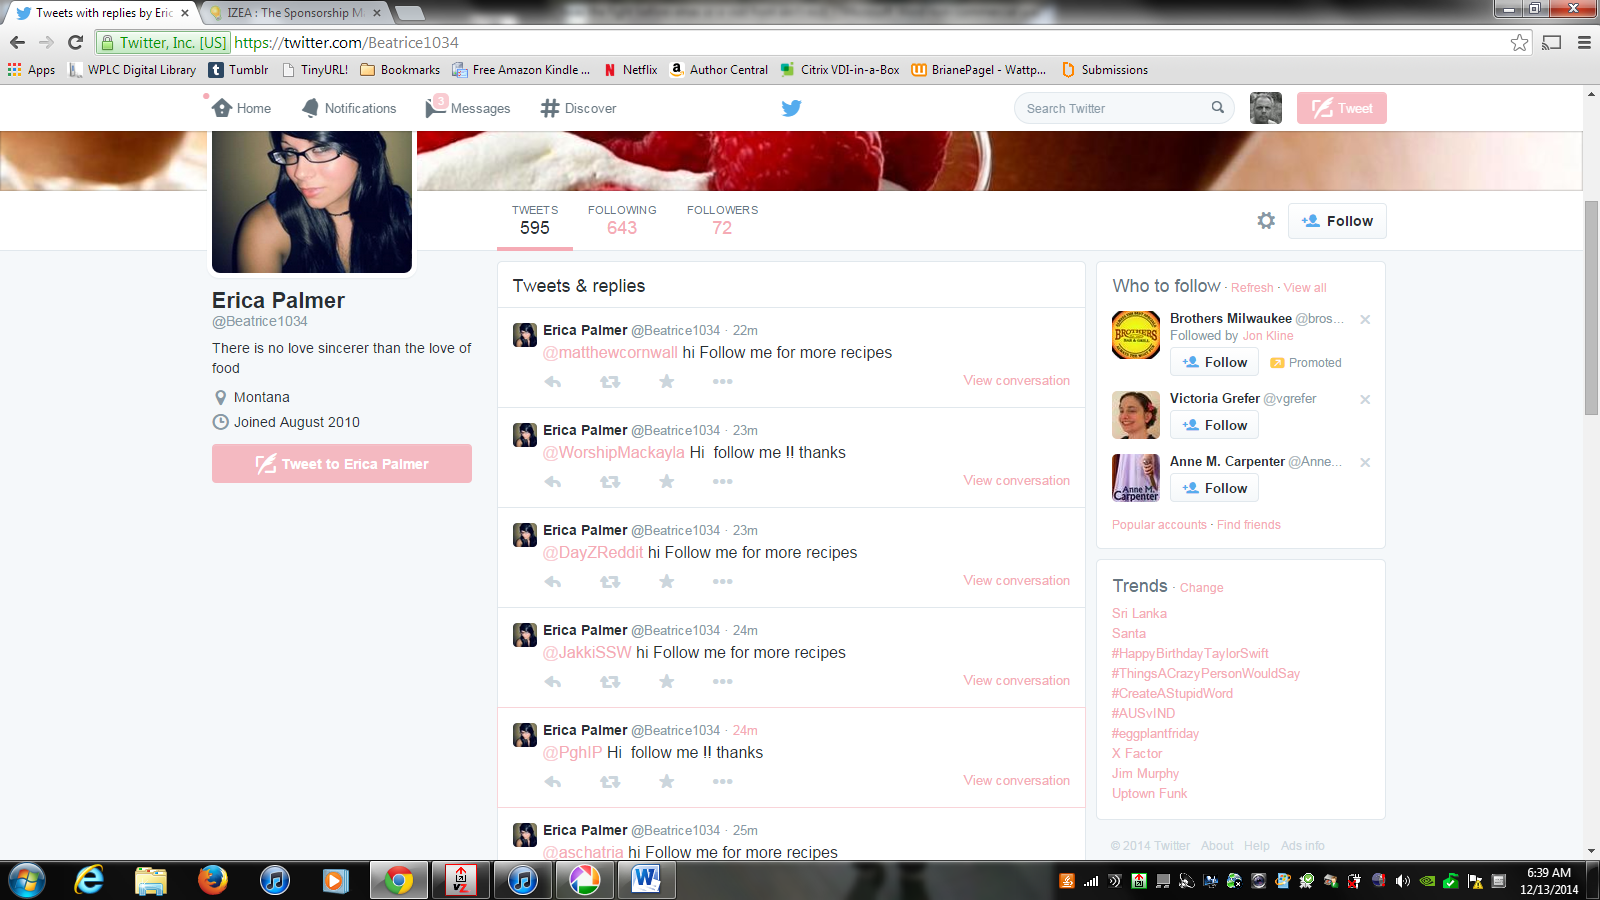Image resolution: width=1600 pixels, height=900 pixels.
Task: Retweet the @matthewcornwall tweet
Action: tap(610, 381)
